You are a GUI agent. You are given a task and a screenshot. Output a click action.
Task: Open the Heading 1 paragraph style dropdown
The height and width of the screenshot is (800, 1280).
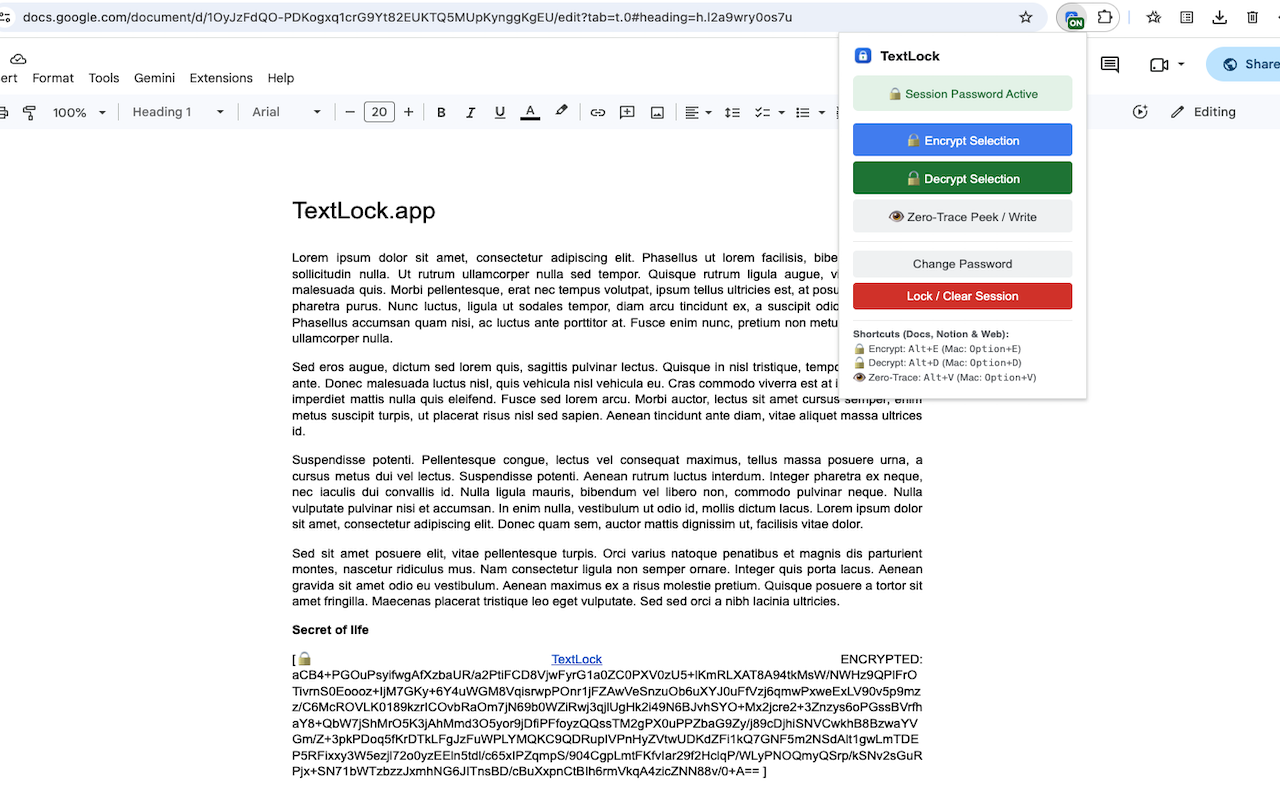click(x=178, y=112)
